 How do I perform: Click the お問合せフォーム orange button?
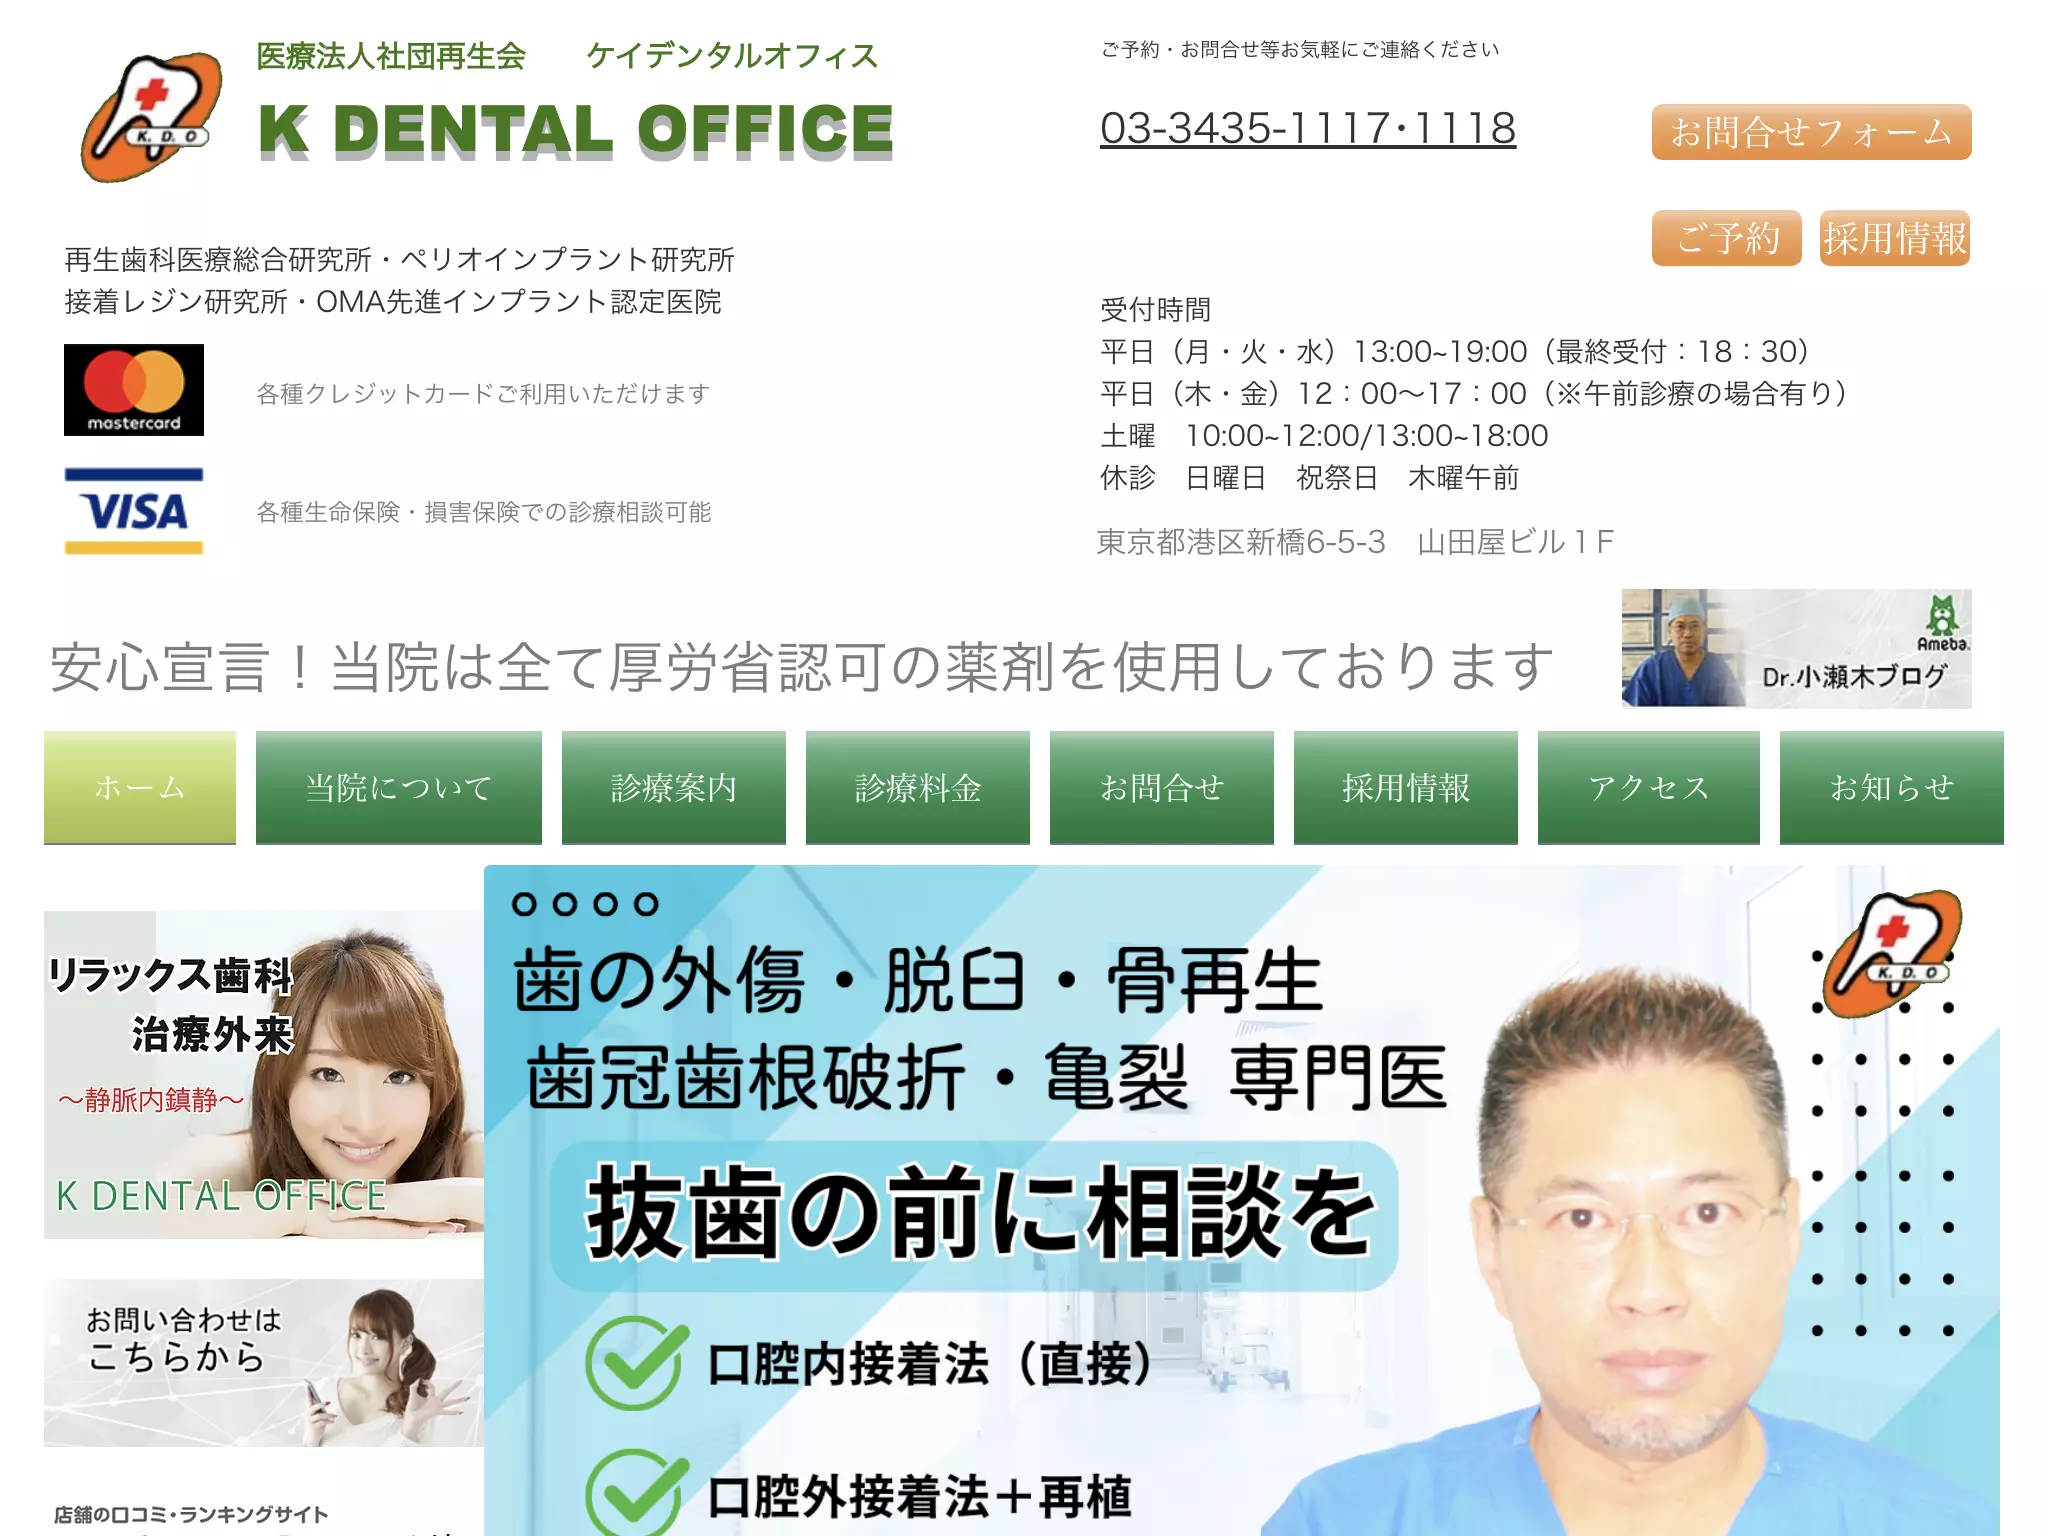1812,132
